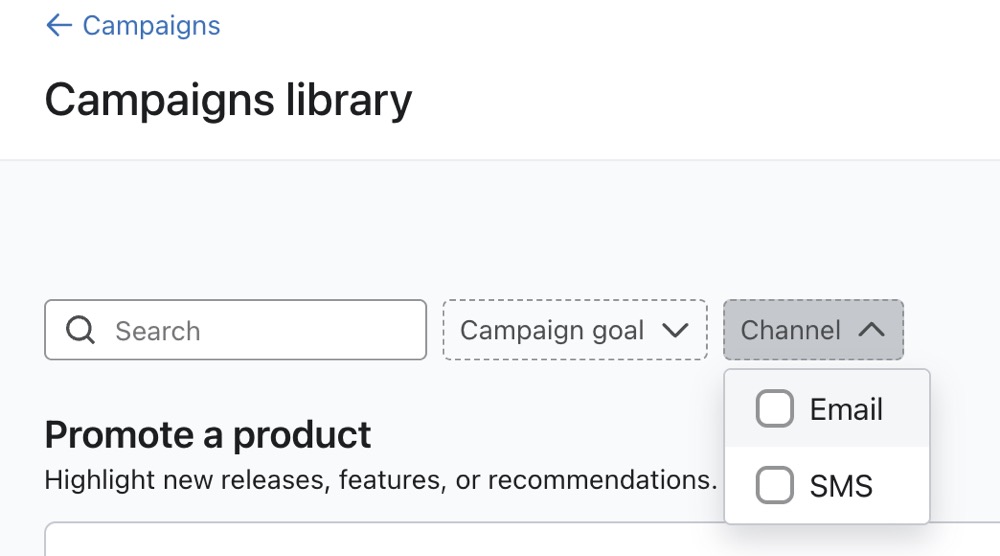This screenshot has height=556, width=1000.
Task: Click the back arrow icon
Action: [59, 26]
